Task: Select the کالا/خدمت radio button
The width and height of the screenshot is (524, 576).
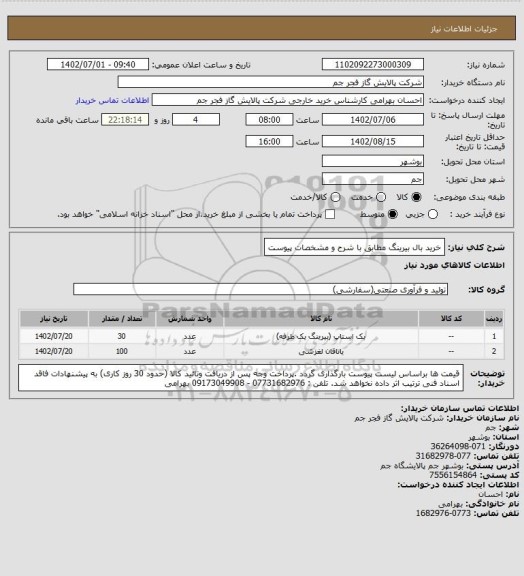Action: tap(335, 197)
